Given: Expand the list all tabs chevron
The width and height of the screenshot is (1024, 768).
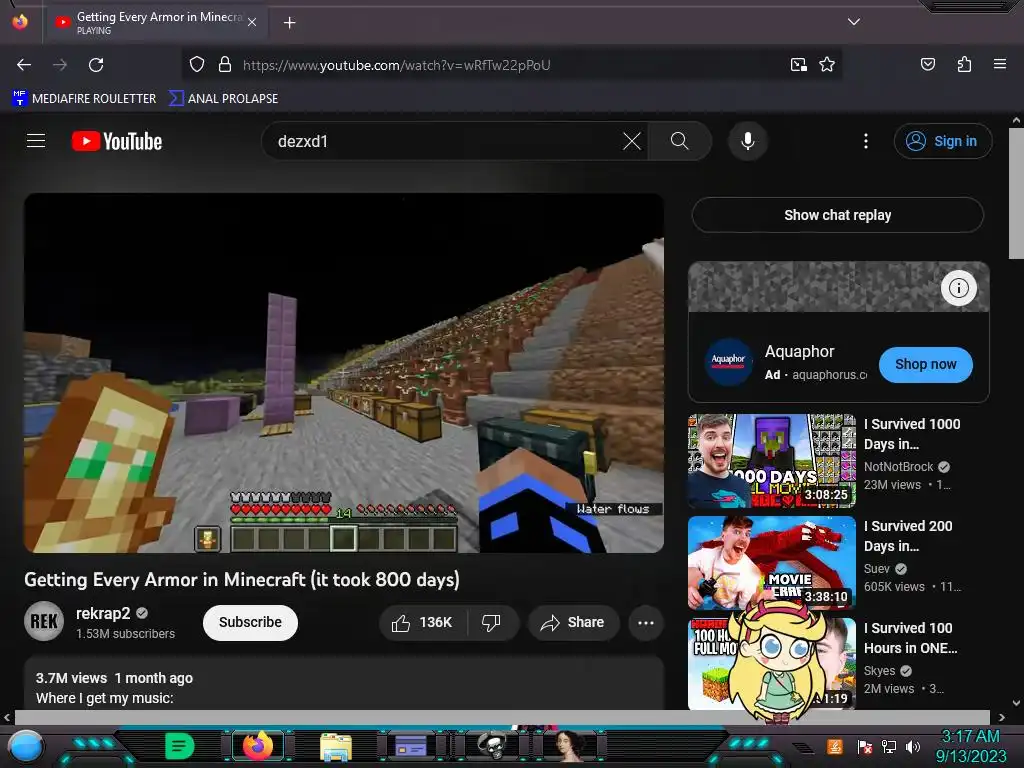Looking at the screenshot, I should [854, 22].
